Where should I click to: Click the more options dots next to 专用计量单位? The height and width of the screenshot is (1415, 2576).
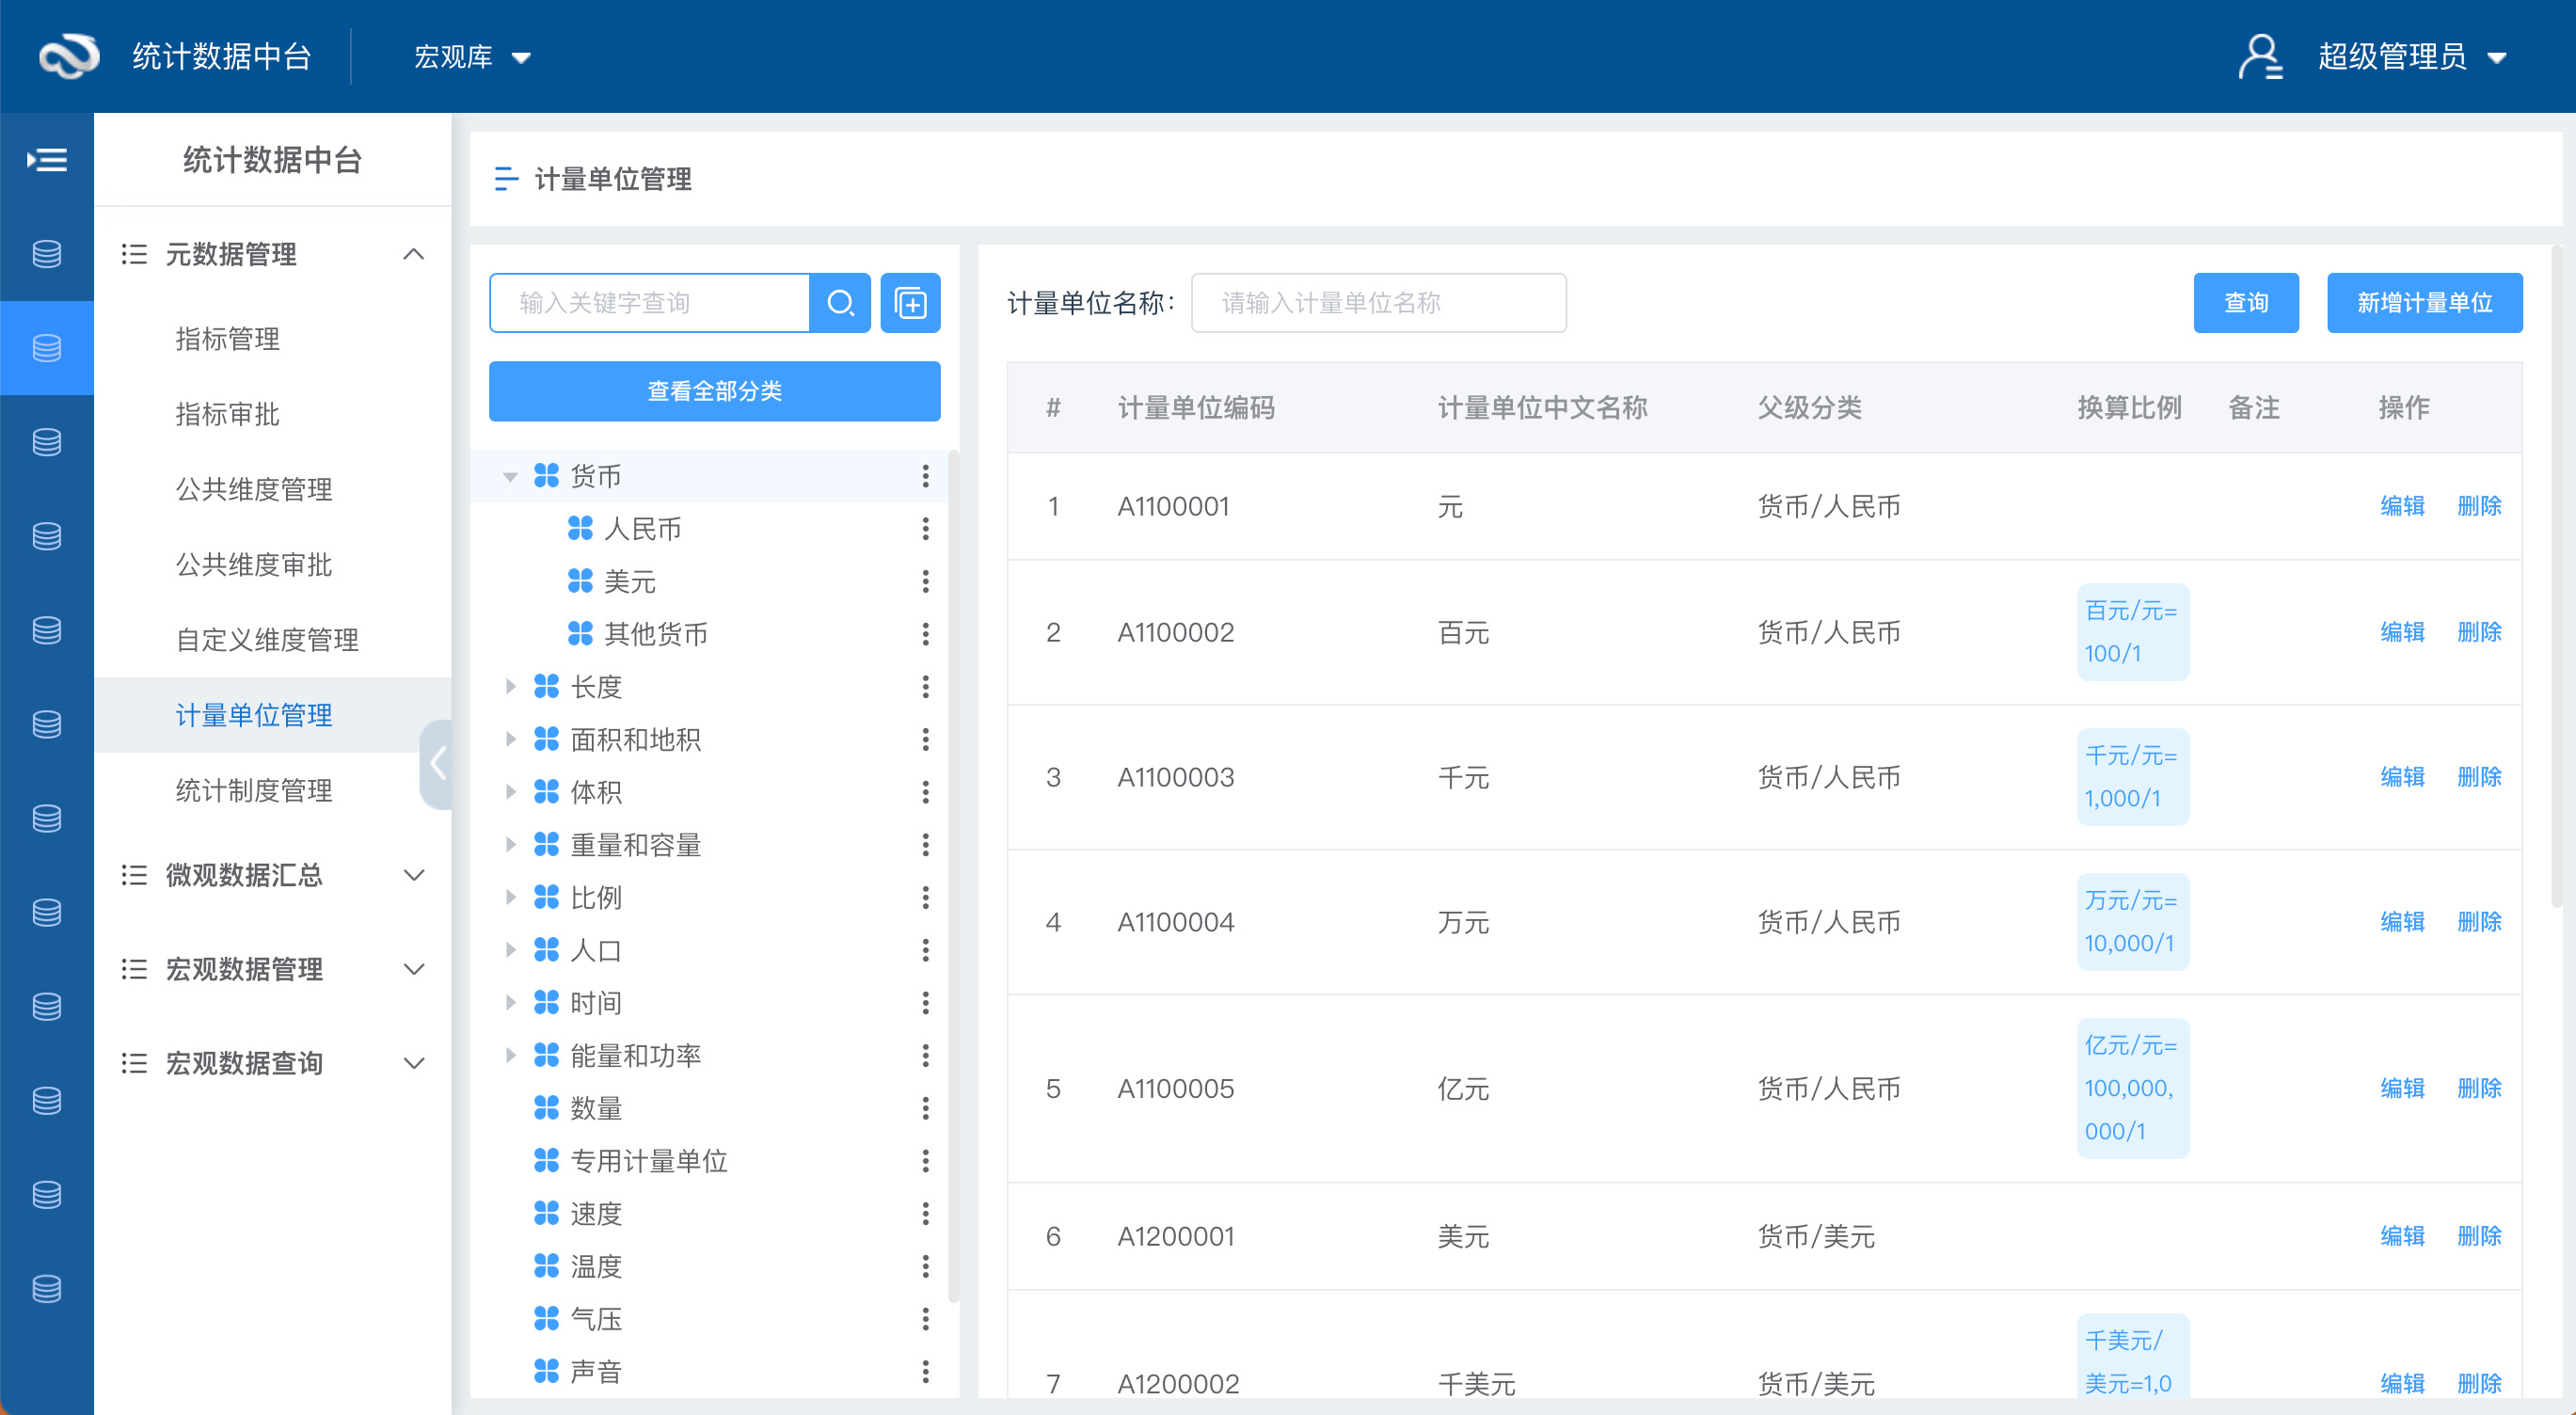(925, 1161)
